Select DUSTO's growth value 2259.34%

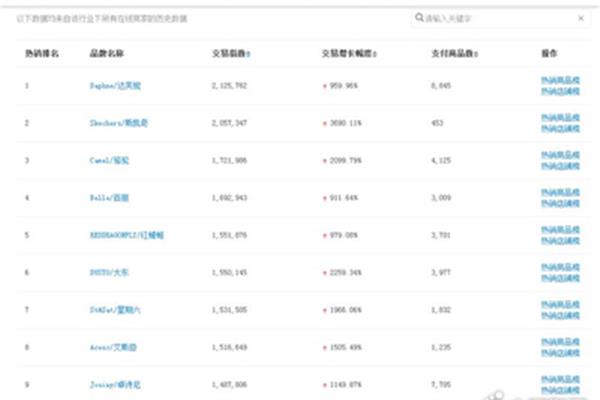pos(346,272)
